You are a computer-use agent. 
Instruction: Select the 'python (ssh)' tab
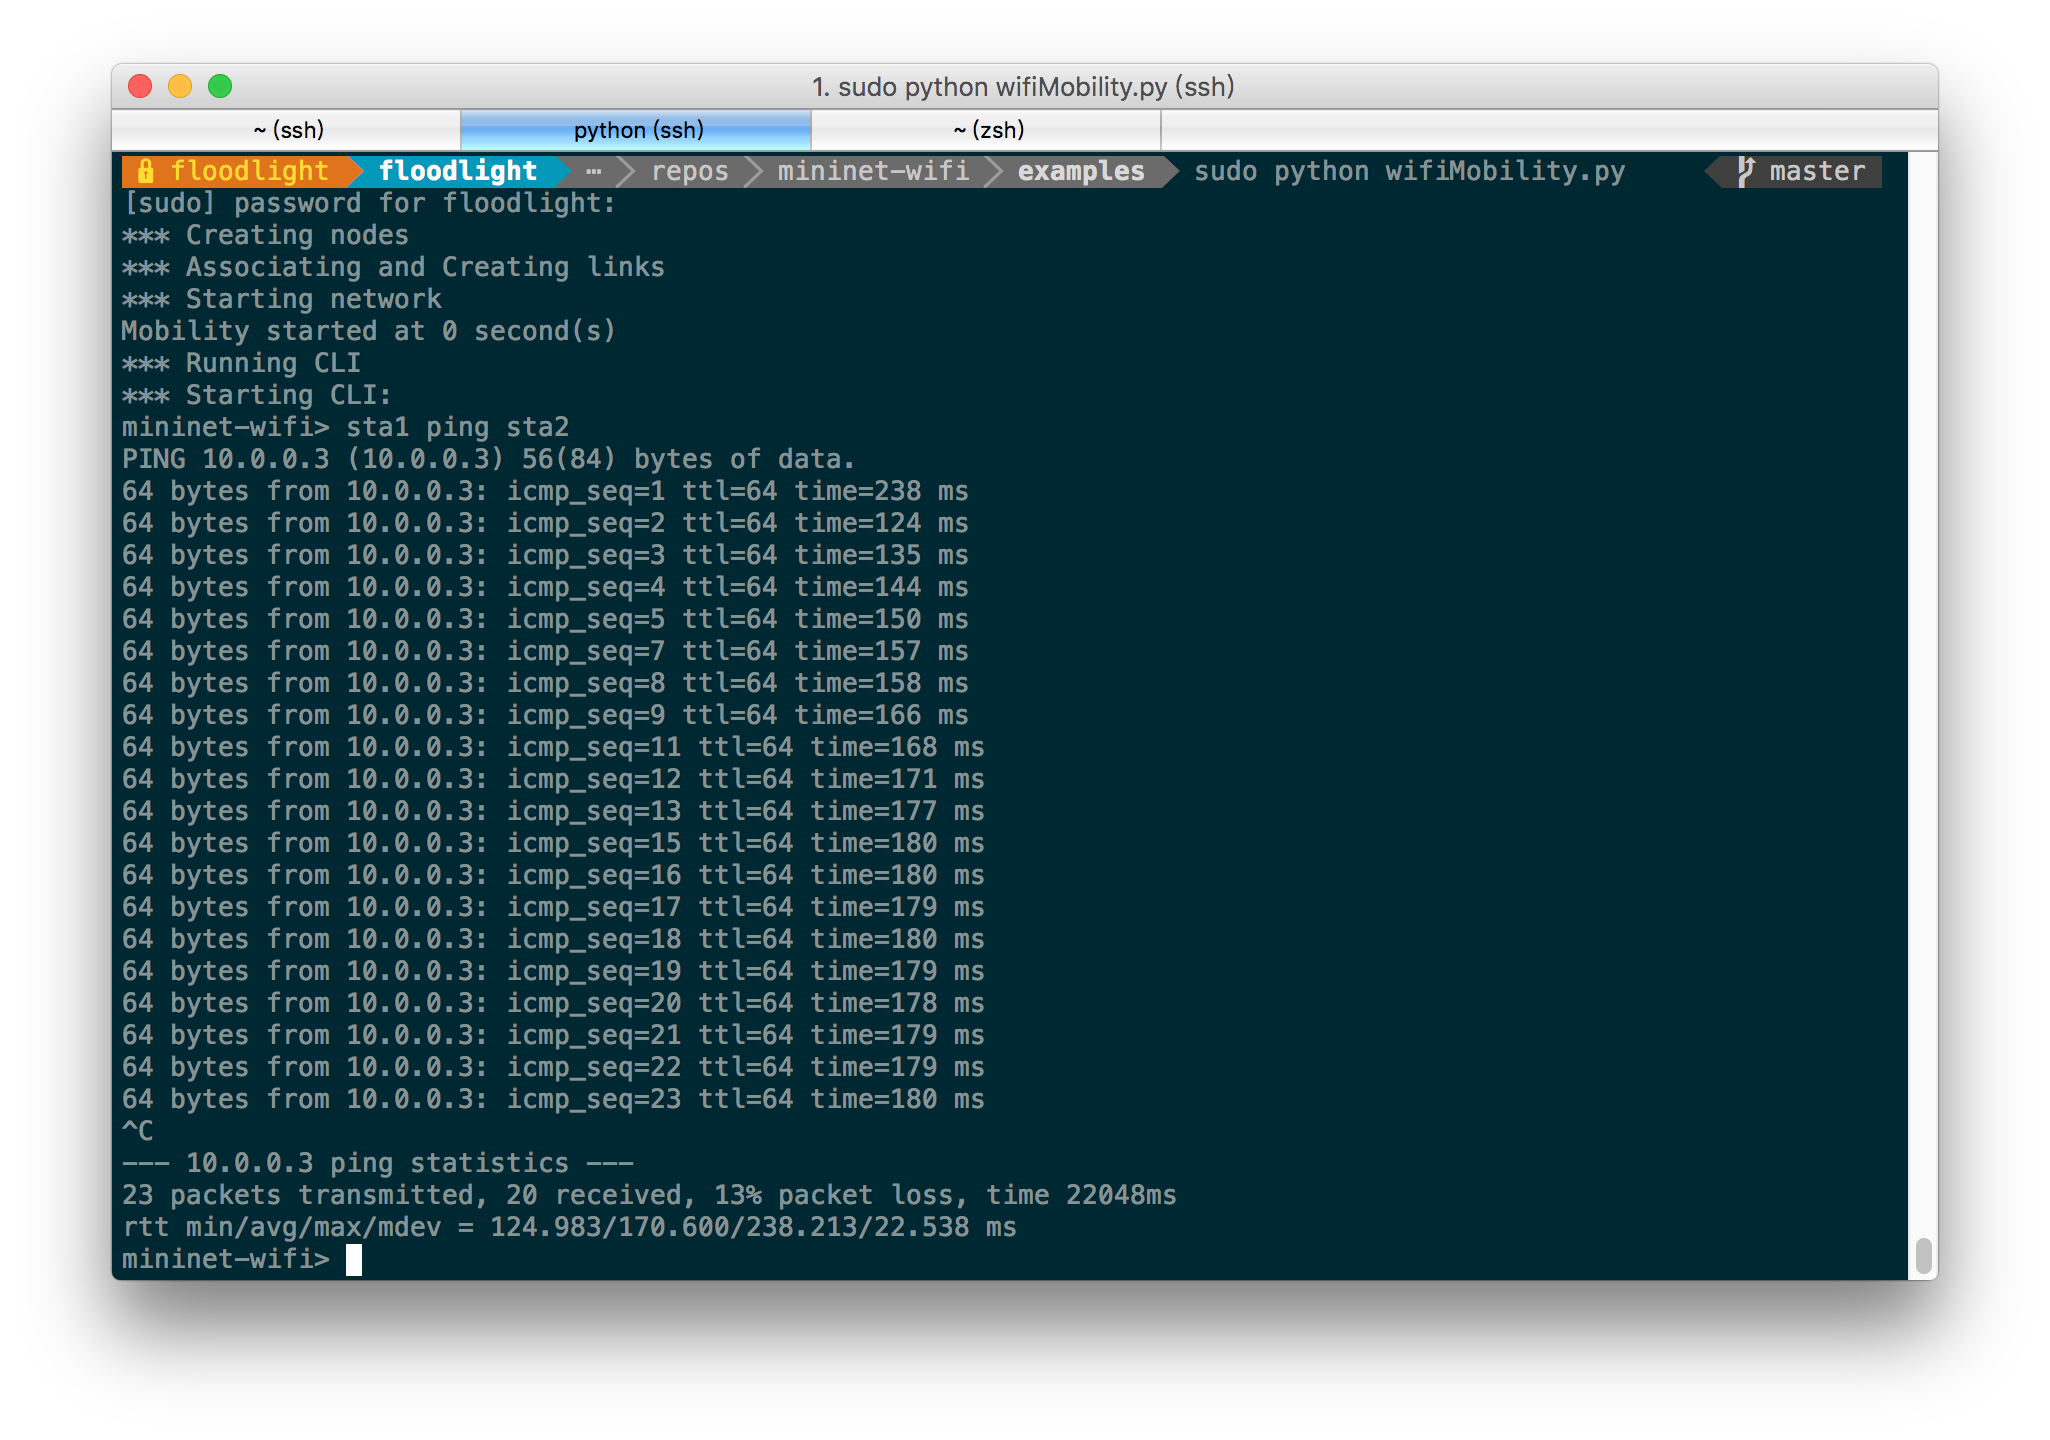[x=637, y=130]
